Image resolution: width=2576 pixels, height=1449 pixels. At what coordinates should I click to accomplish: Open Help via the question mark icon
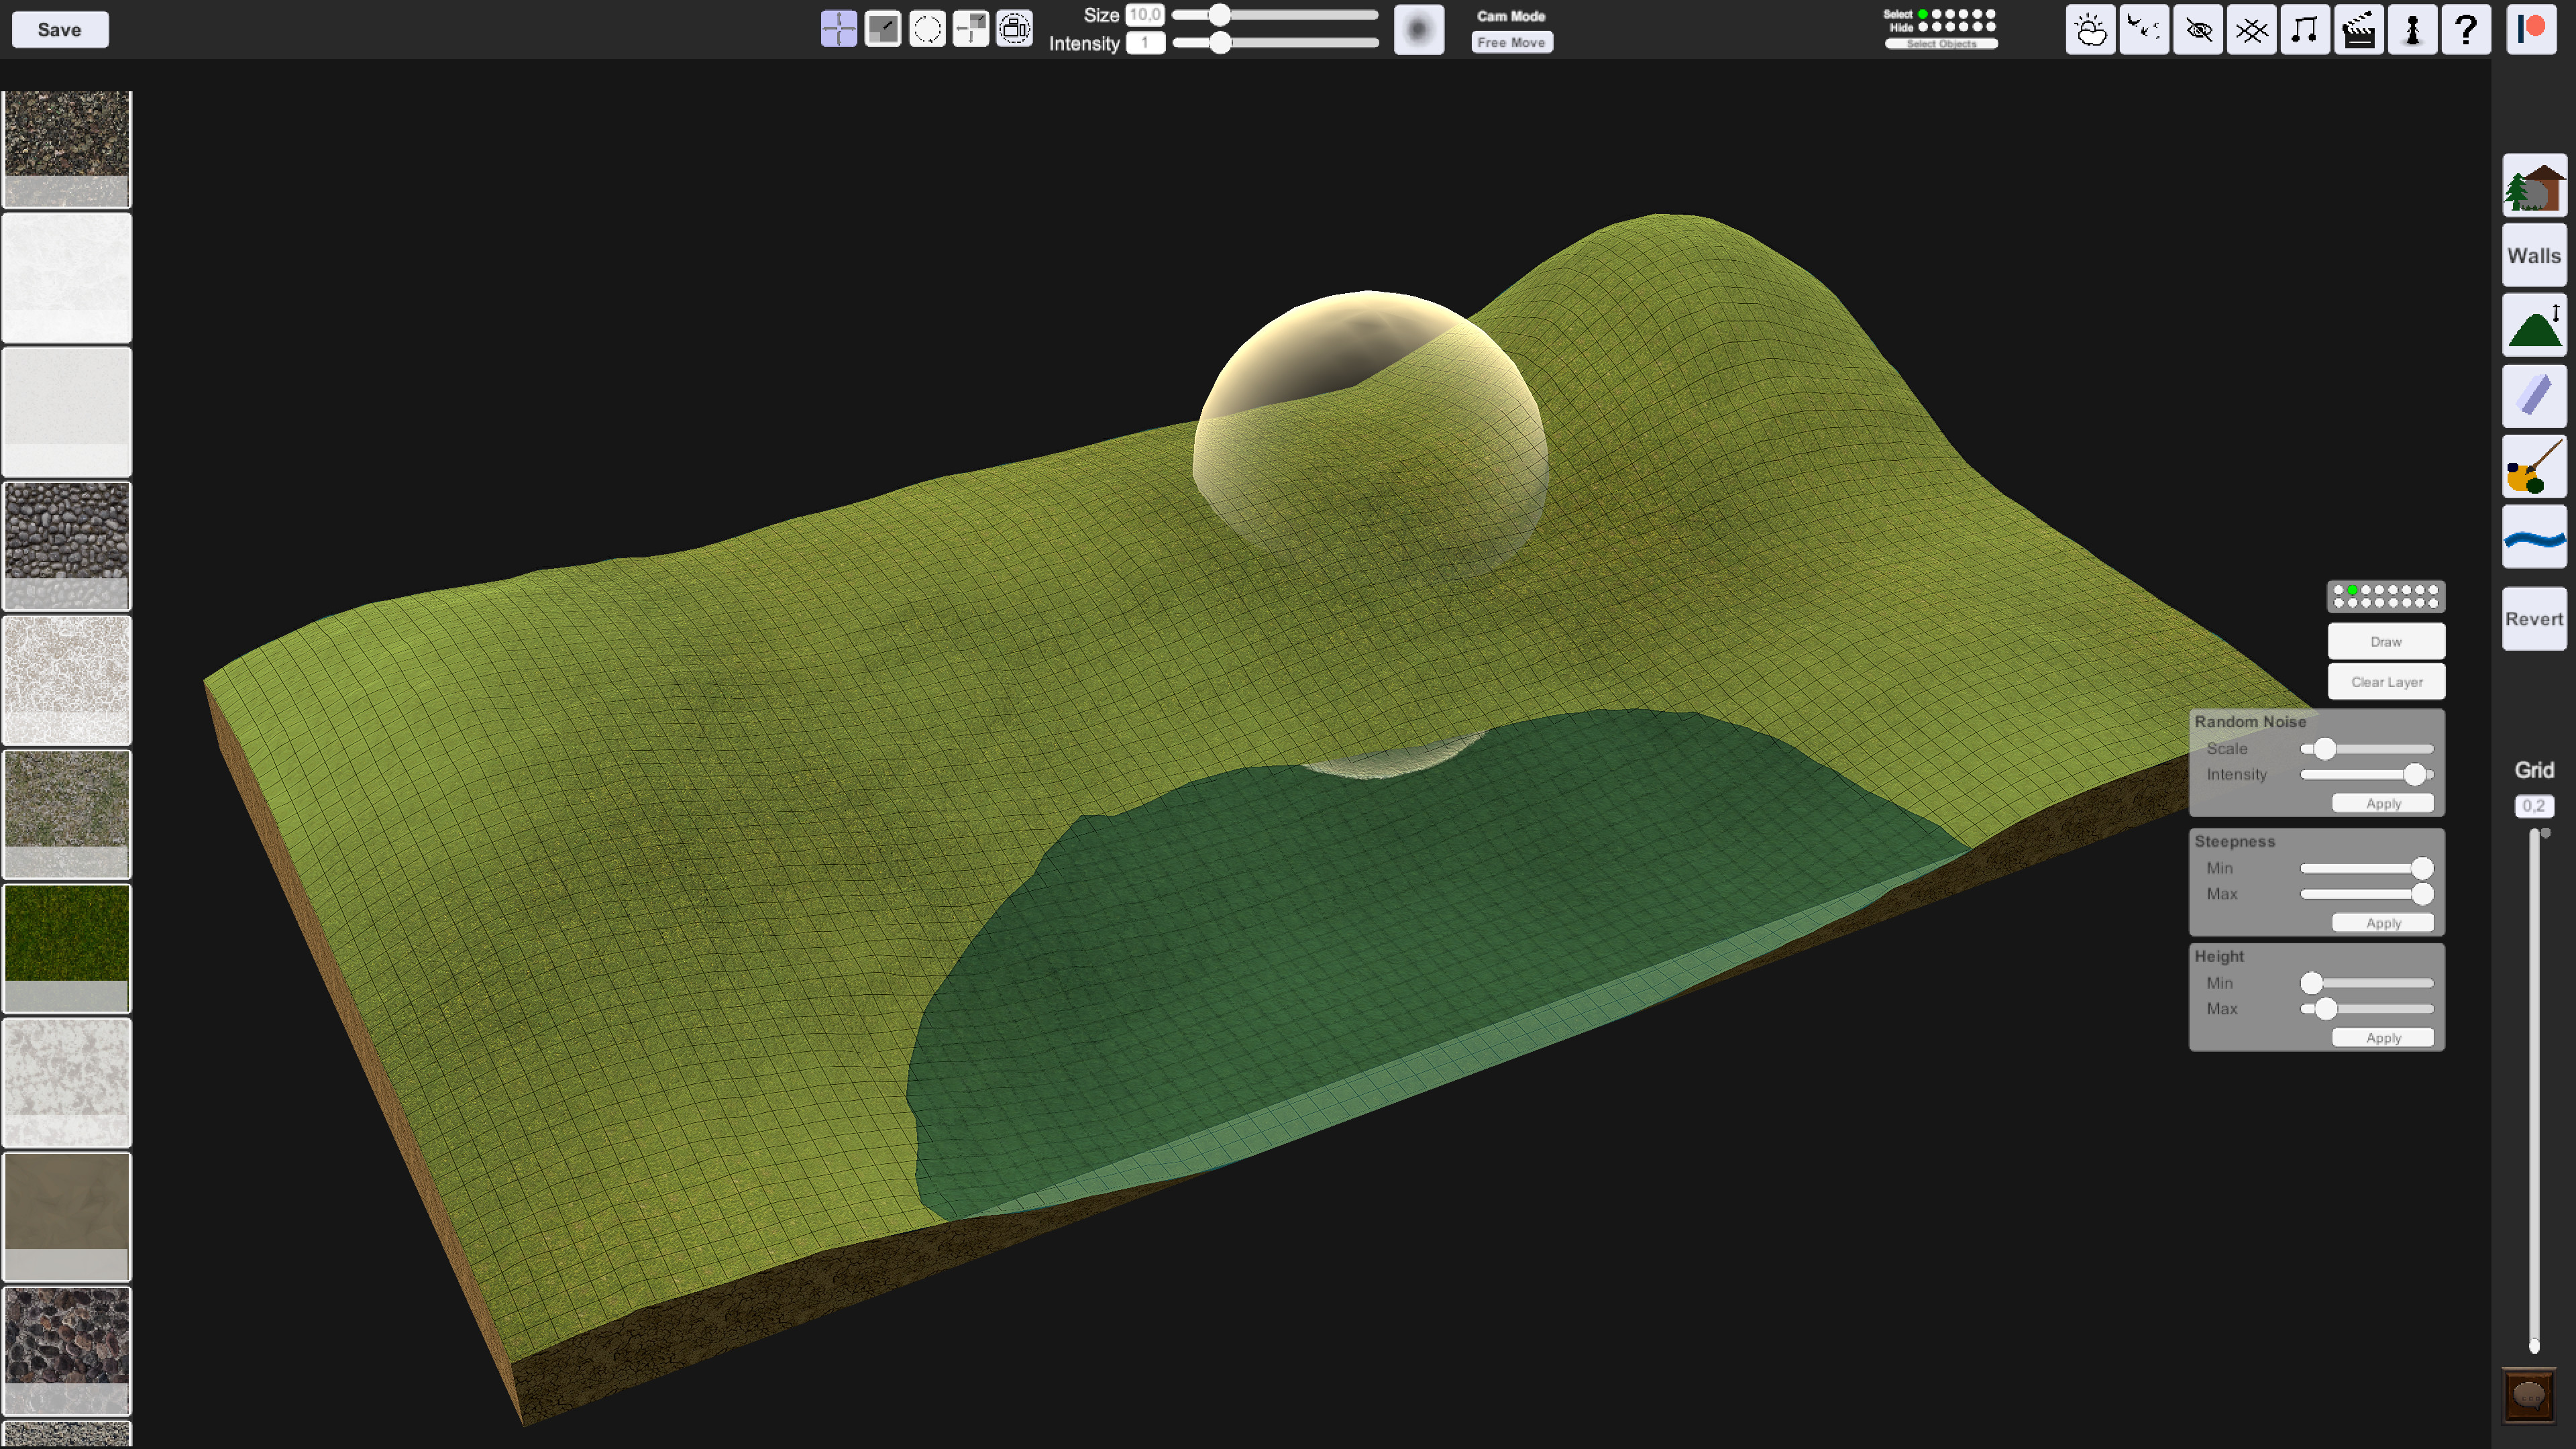(2466, 30)
